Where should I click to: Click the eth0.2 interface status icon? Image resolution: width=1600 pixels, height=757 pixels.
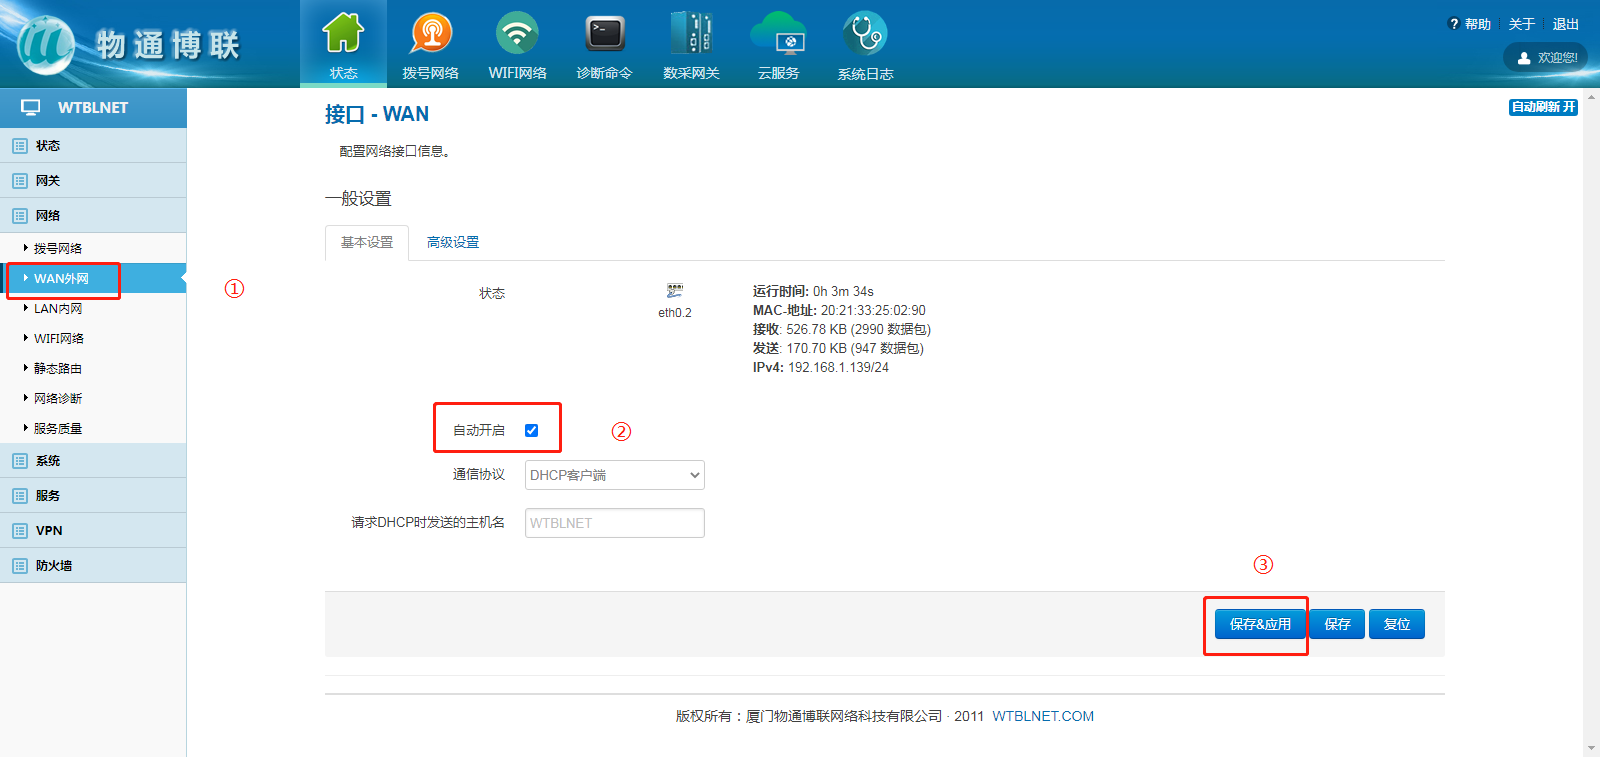pos(675,291)
